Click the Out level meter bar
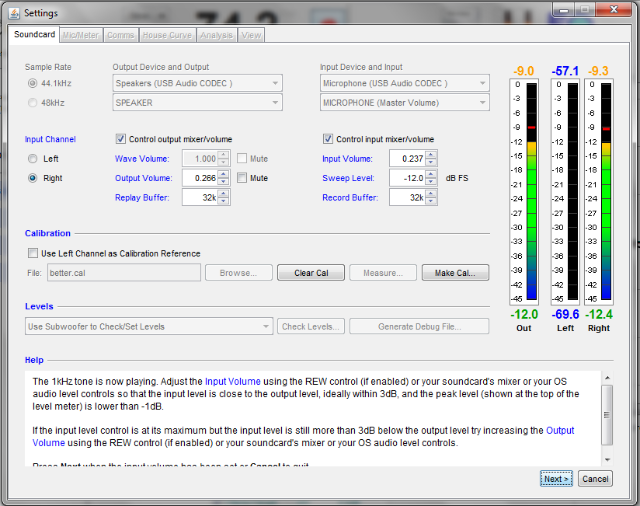Screen dimensions: 640x506 click(x=532, y=191)
